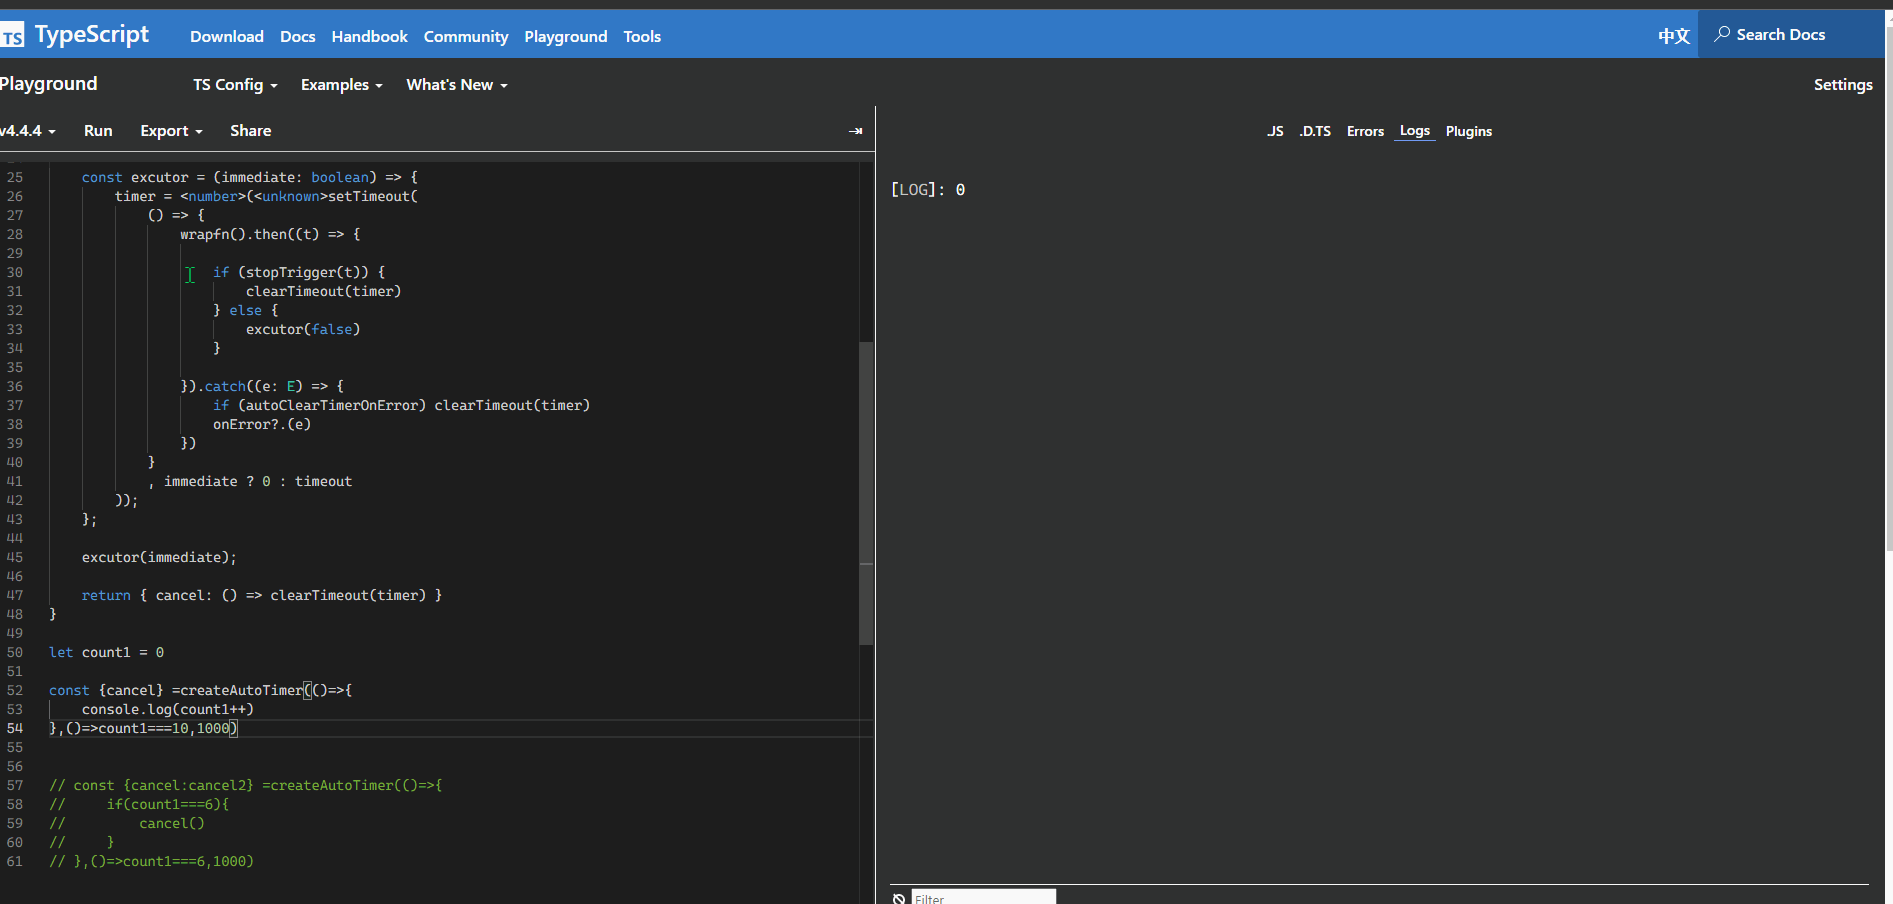The width and height of the screenshot is (1893, 904).
Task: Click line number 54 in the gutter
Action: (15, 728)
